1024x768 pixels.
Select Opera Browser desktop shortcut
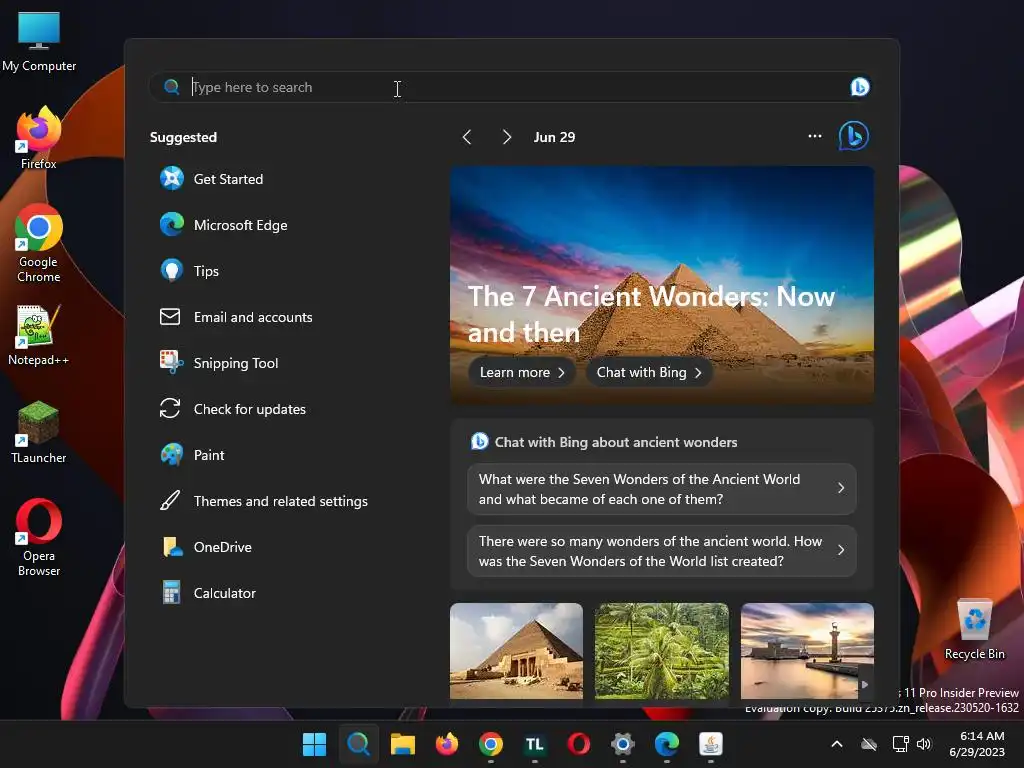pyautogui.click(x=39, y=538)
